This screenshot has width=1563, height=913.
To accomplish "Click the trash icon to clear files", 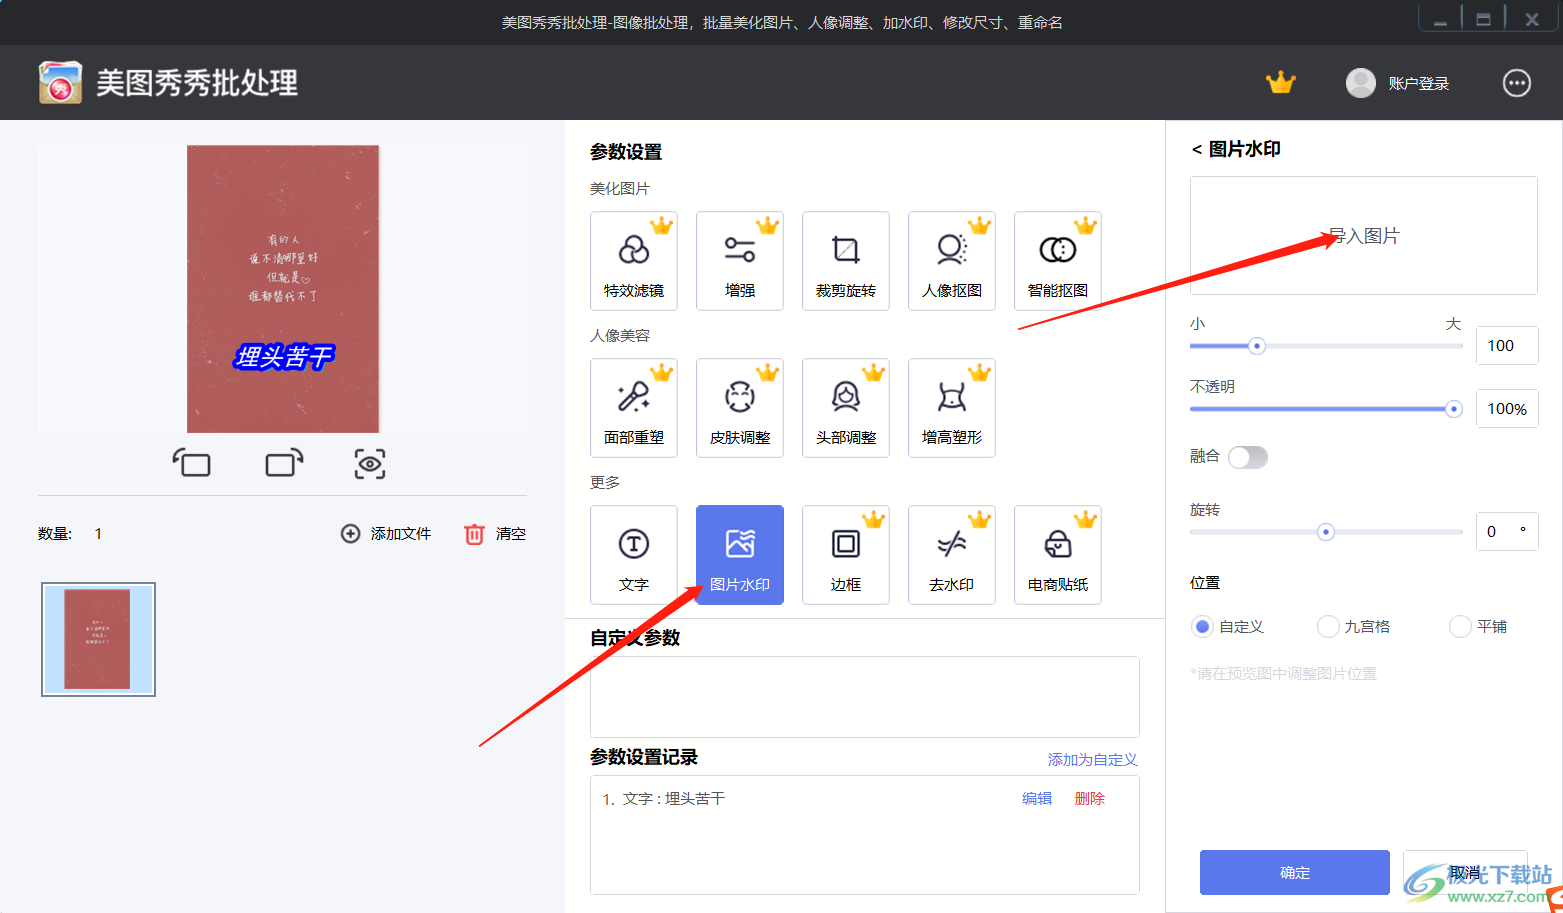I will [474, 534].
